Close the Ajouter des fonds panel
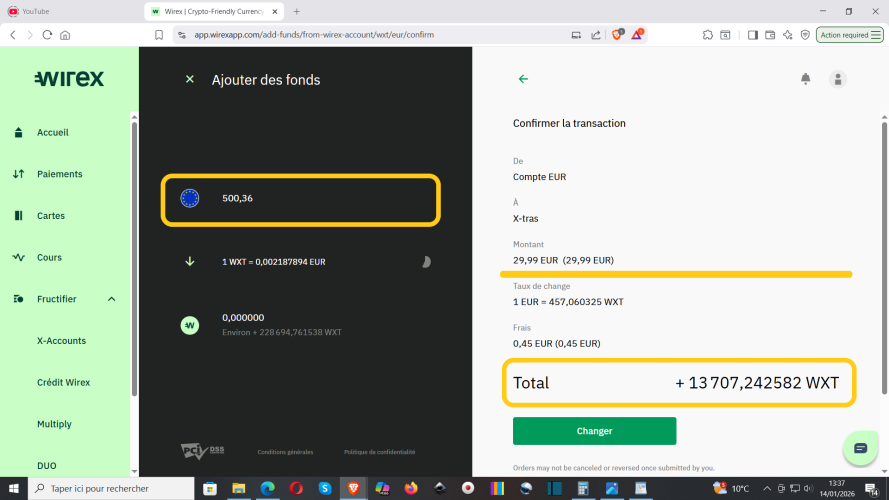Viewport: 889px width, 500px height. click(190, 79)
